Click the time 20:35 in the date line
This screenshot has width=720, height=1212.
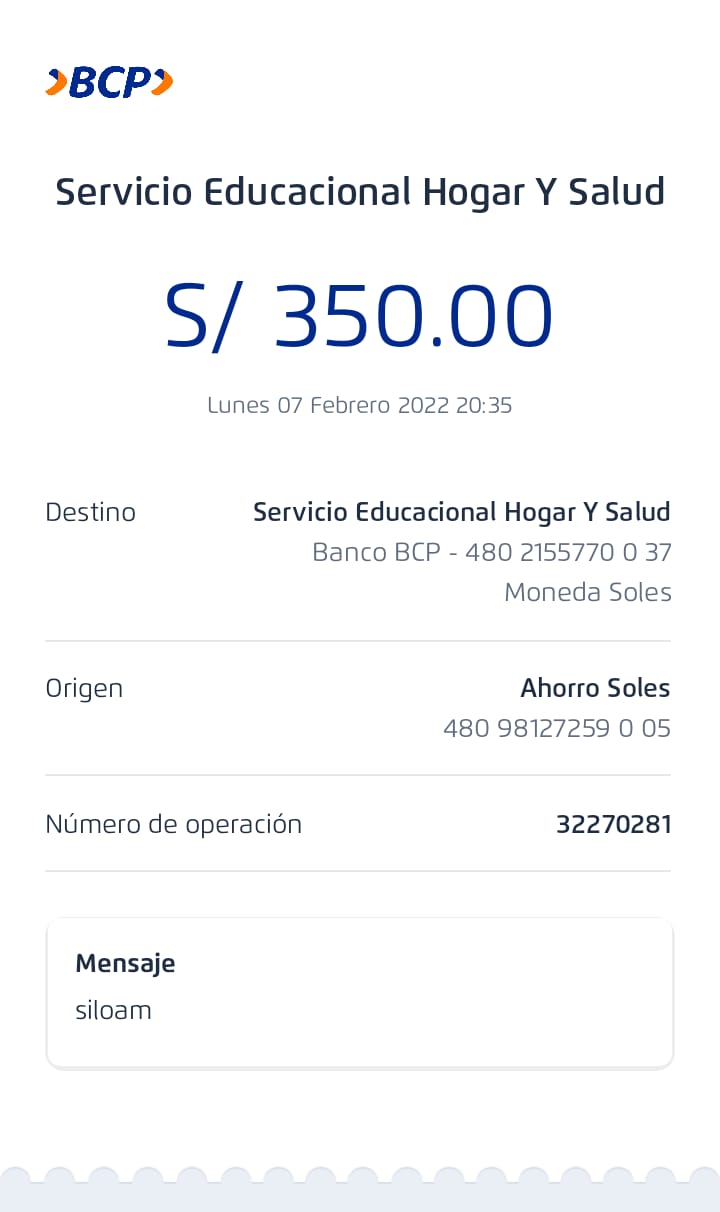pos(484,405)
